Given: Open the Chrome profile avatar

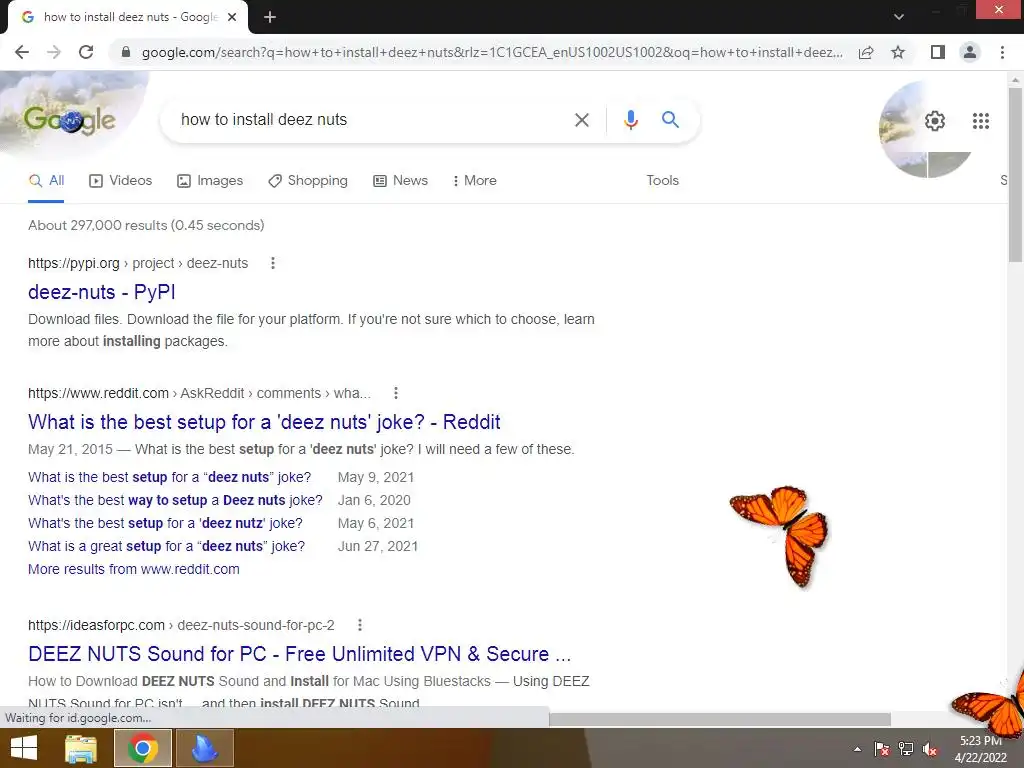Looking at the screenshot, I should [970, 52].
